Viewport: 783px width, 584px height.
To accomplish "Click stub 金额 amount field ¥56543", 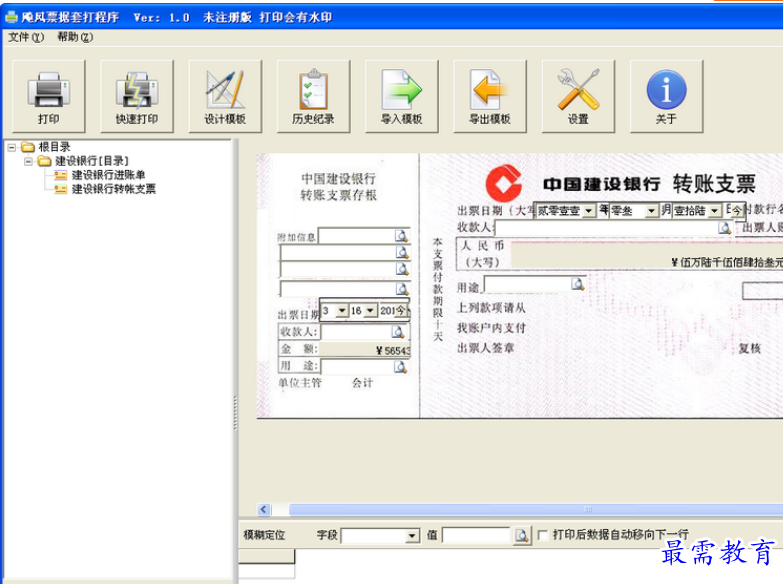I will click(x=364, y=350).
